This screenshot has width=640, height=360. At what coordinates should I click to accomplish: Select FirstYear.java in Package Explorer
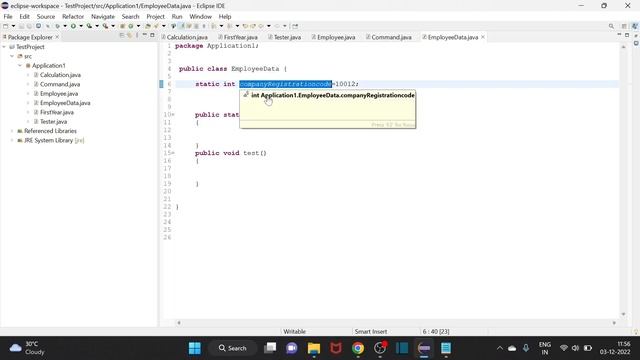click(57, 112)
